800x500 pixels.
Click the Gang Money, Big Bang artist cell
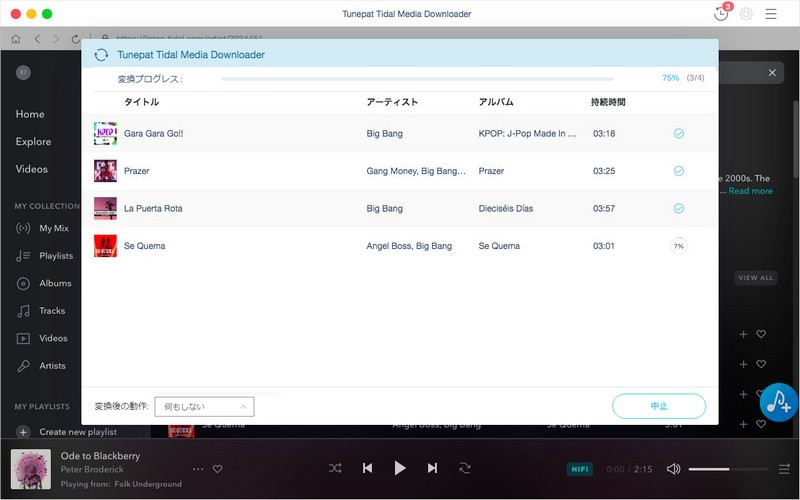[x=416, y=171]
